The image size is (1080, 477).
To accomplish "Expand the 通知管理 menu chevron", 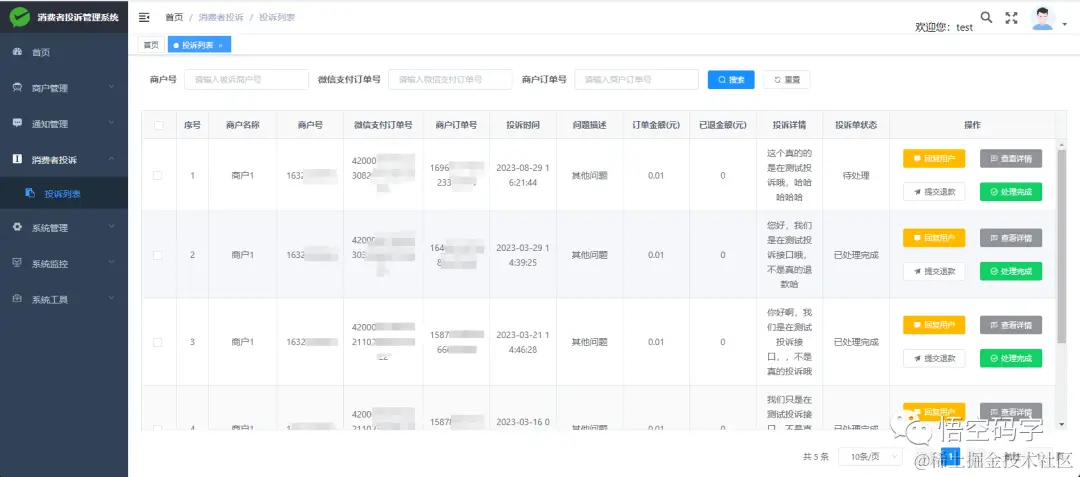I will pyautogui.click(x=112, y=123).
